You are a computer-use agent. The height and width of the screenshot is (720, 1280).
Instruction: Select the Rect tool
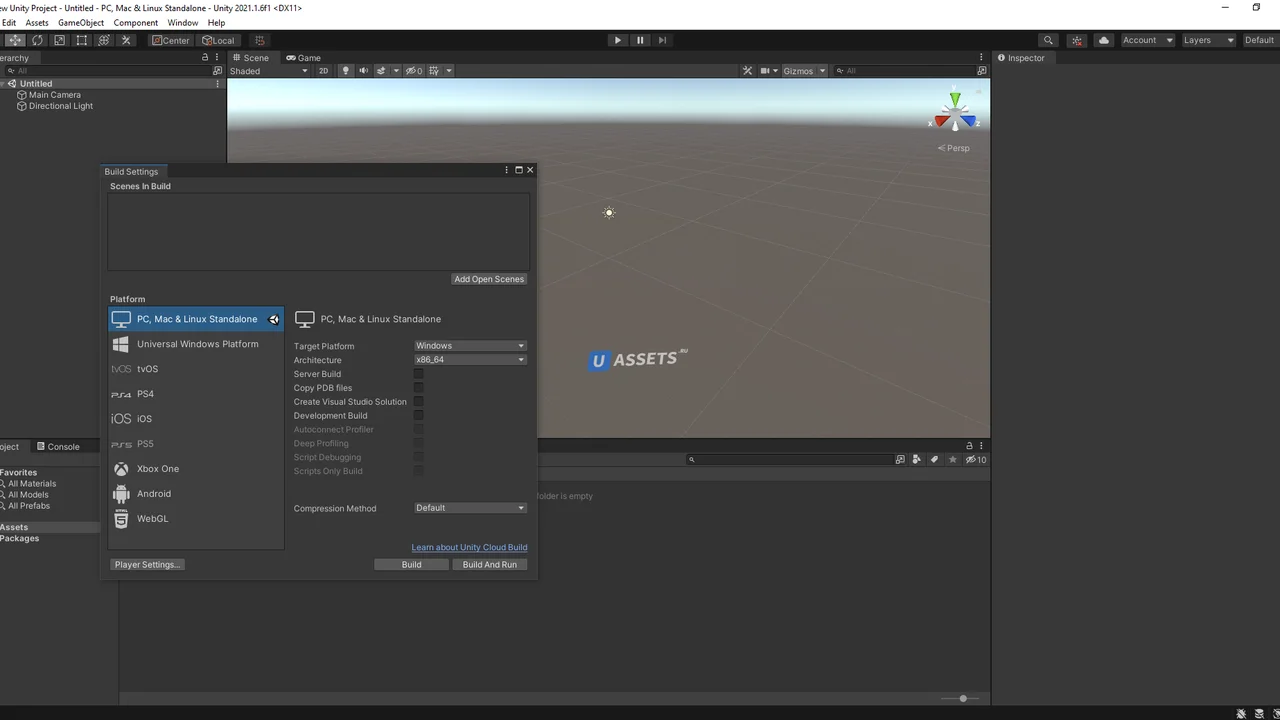[x=81, y=40]
